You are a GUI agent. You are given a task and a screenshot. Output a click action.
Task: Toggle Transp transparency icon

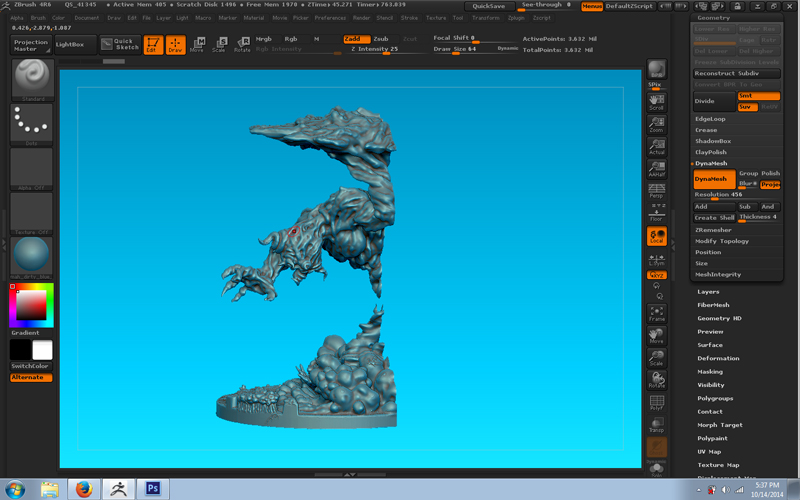tap(657, 425)
